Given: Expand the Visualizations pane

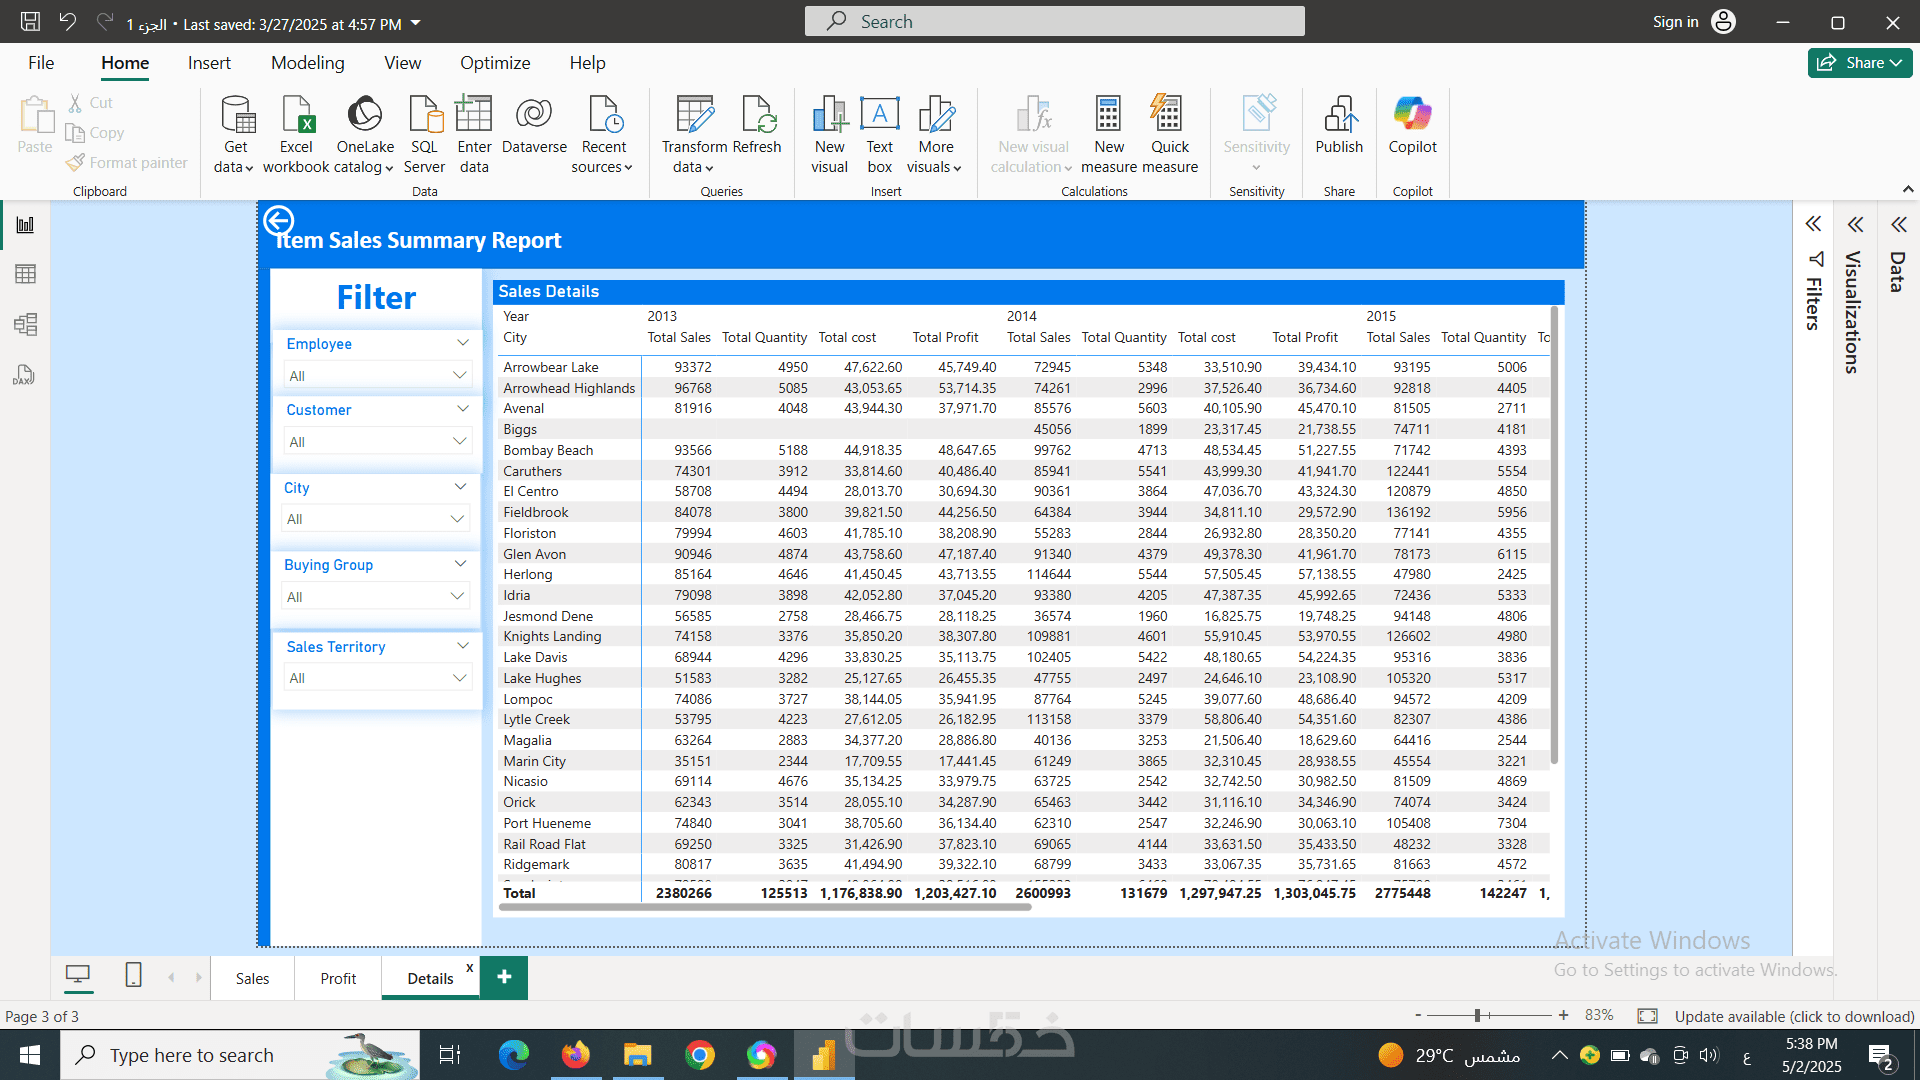Looking at the screenshot, I should click(x=1855, y=224).
